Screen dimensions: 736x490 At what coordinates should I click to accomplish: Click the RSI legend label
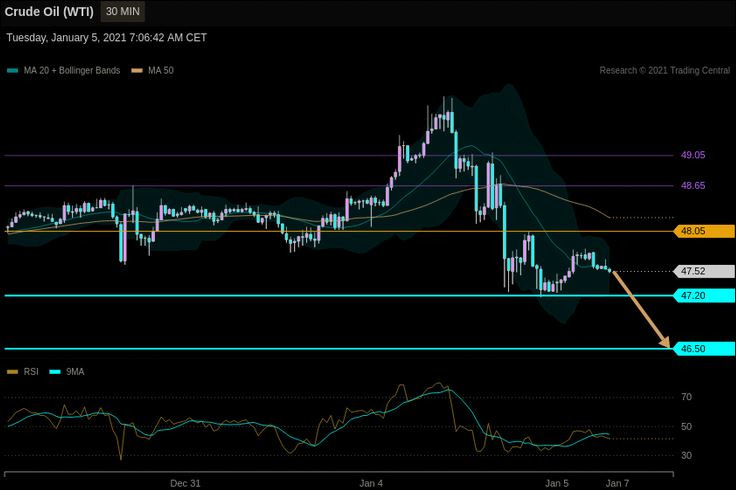tap(31, 372)
